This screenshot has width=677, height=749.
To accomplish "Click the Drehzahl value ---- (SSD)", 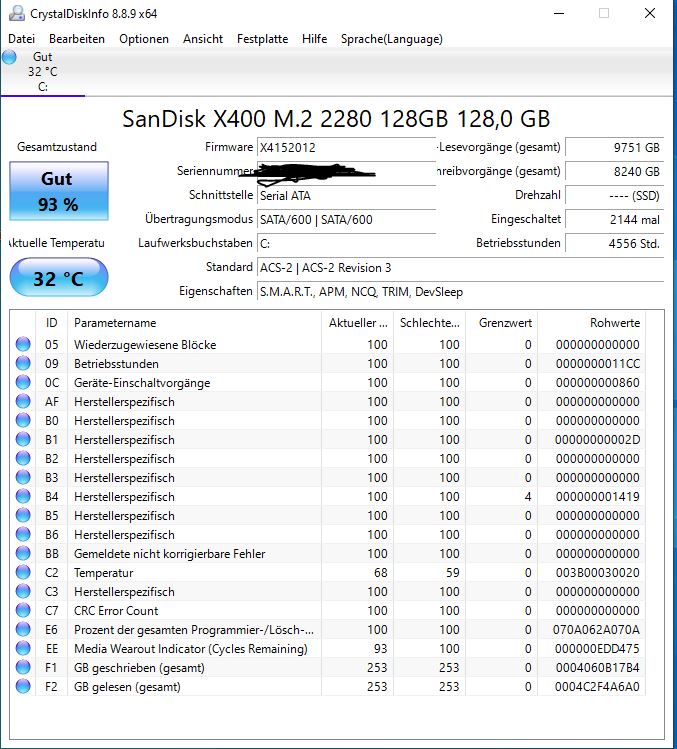I will [614, 195].
